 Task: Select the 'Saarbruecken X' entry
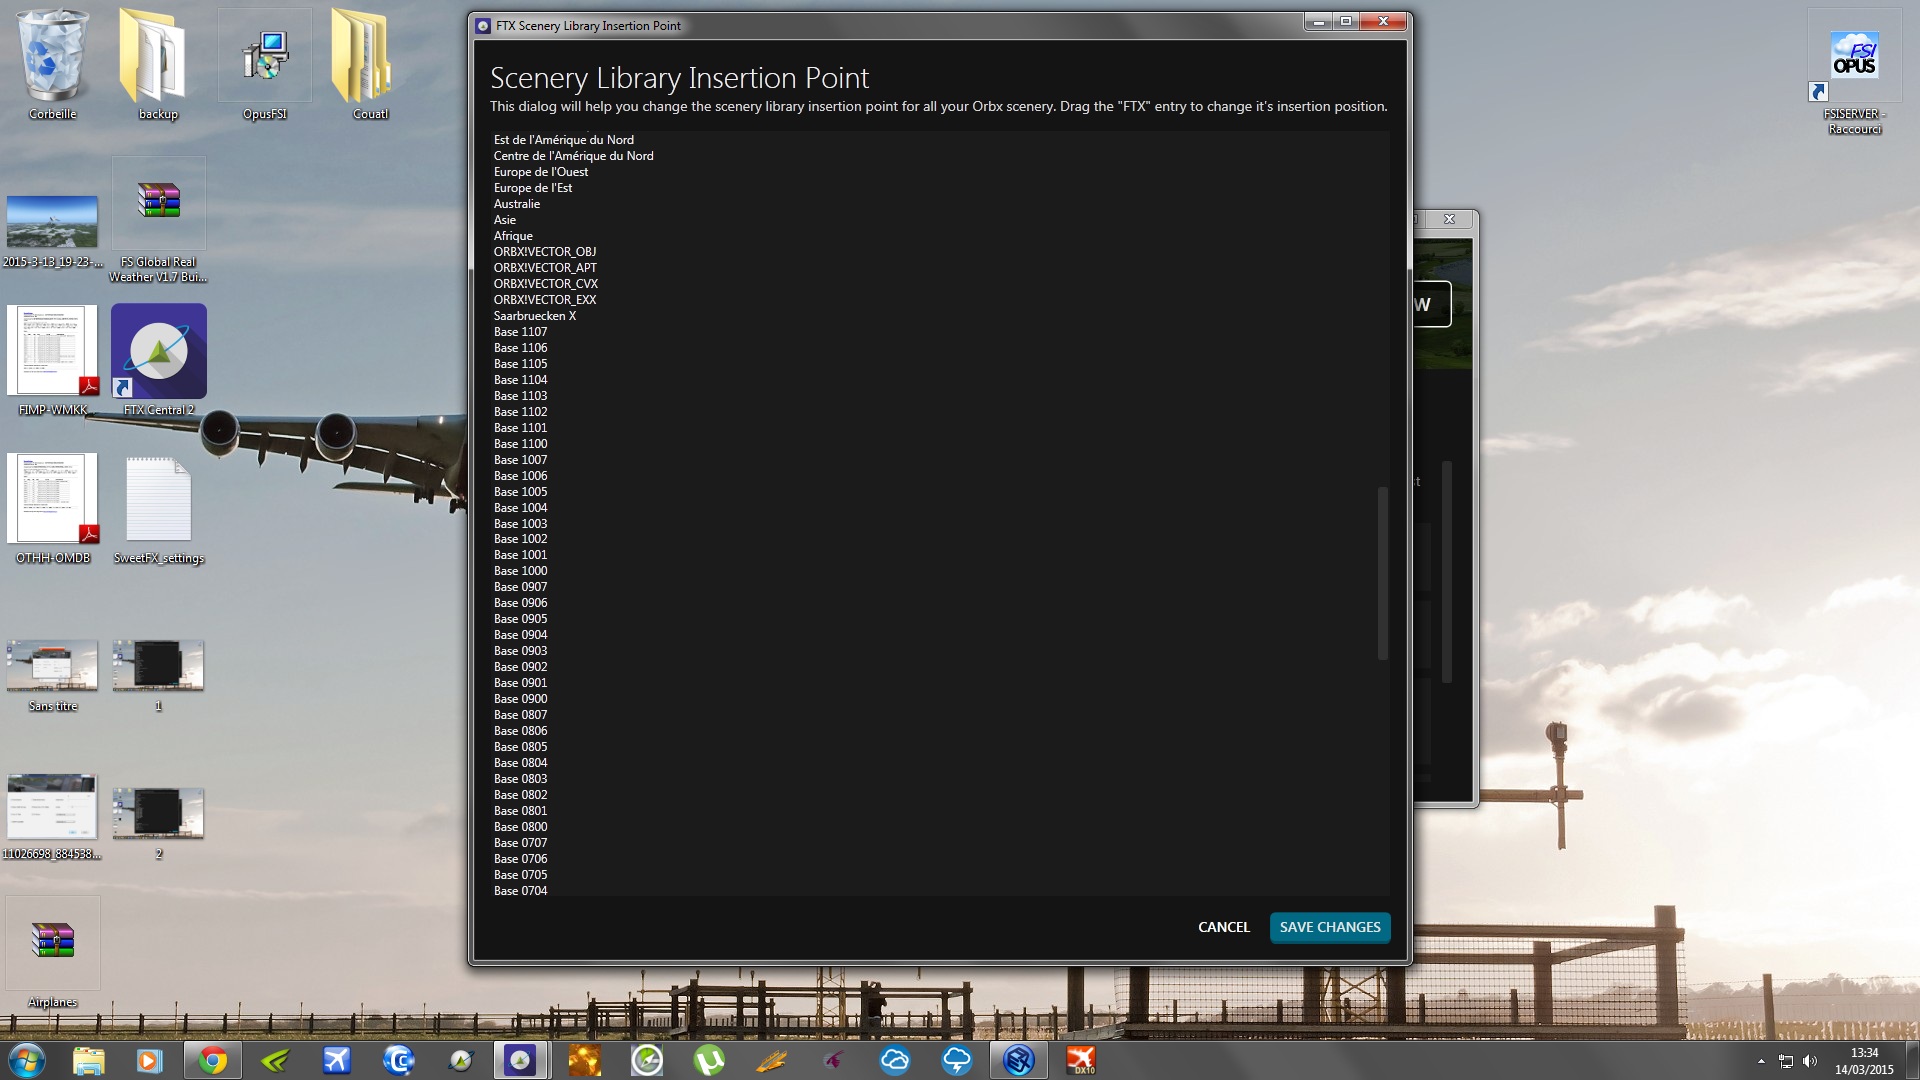pyautogui.click(x=535, y=316)
